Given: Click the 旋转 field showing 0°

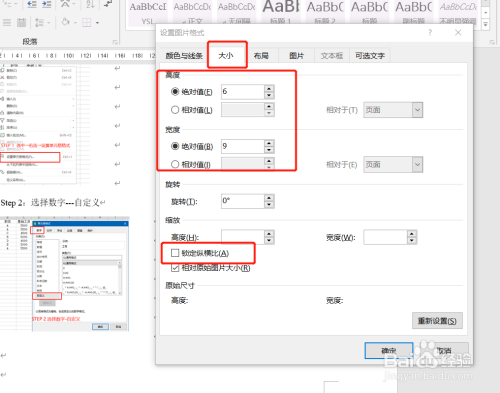Looking at the screenshot, I should coord(243,201).
